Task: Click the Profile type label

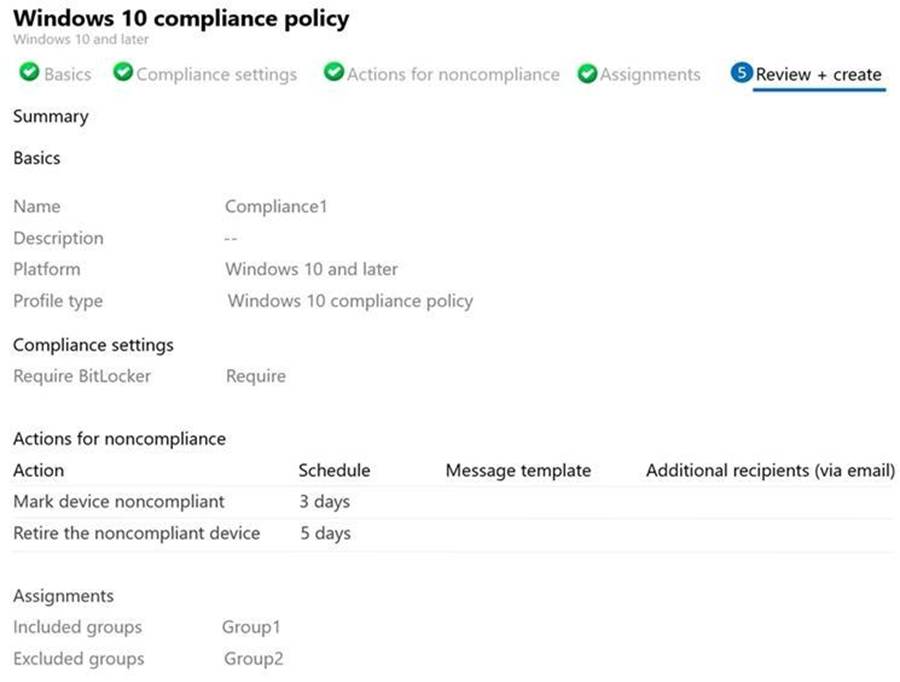Action: (x=58, y=301)
